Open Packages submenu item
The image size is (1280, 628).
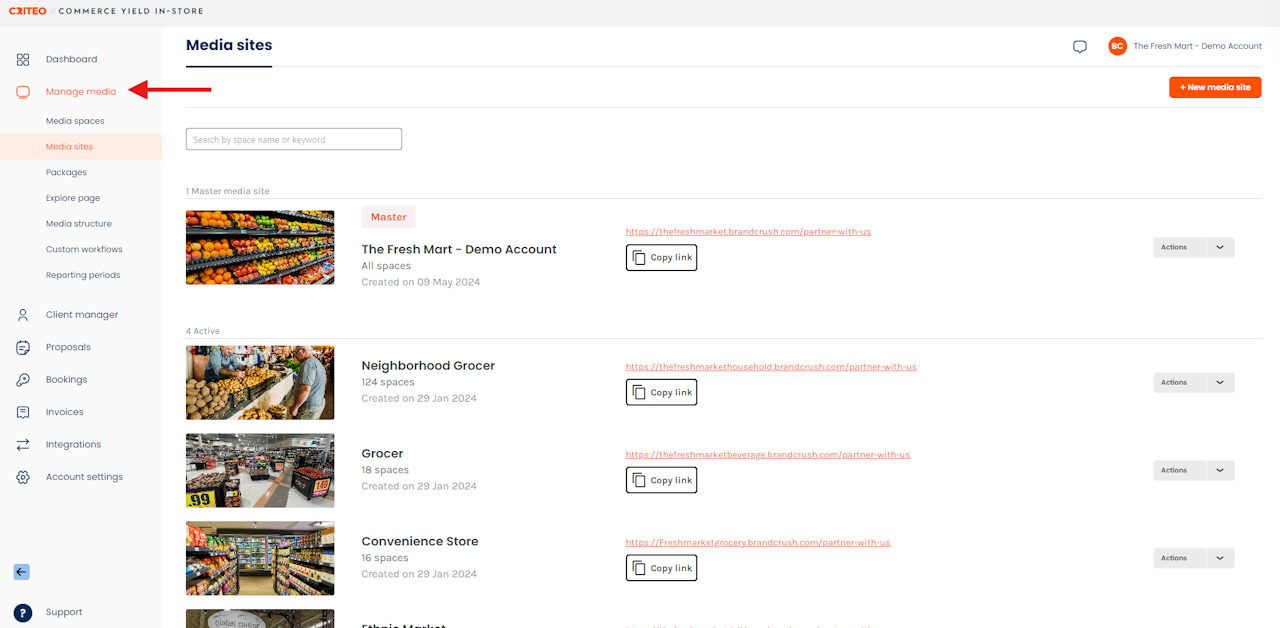click(x=66, y=172)
